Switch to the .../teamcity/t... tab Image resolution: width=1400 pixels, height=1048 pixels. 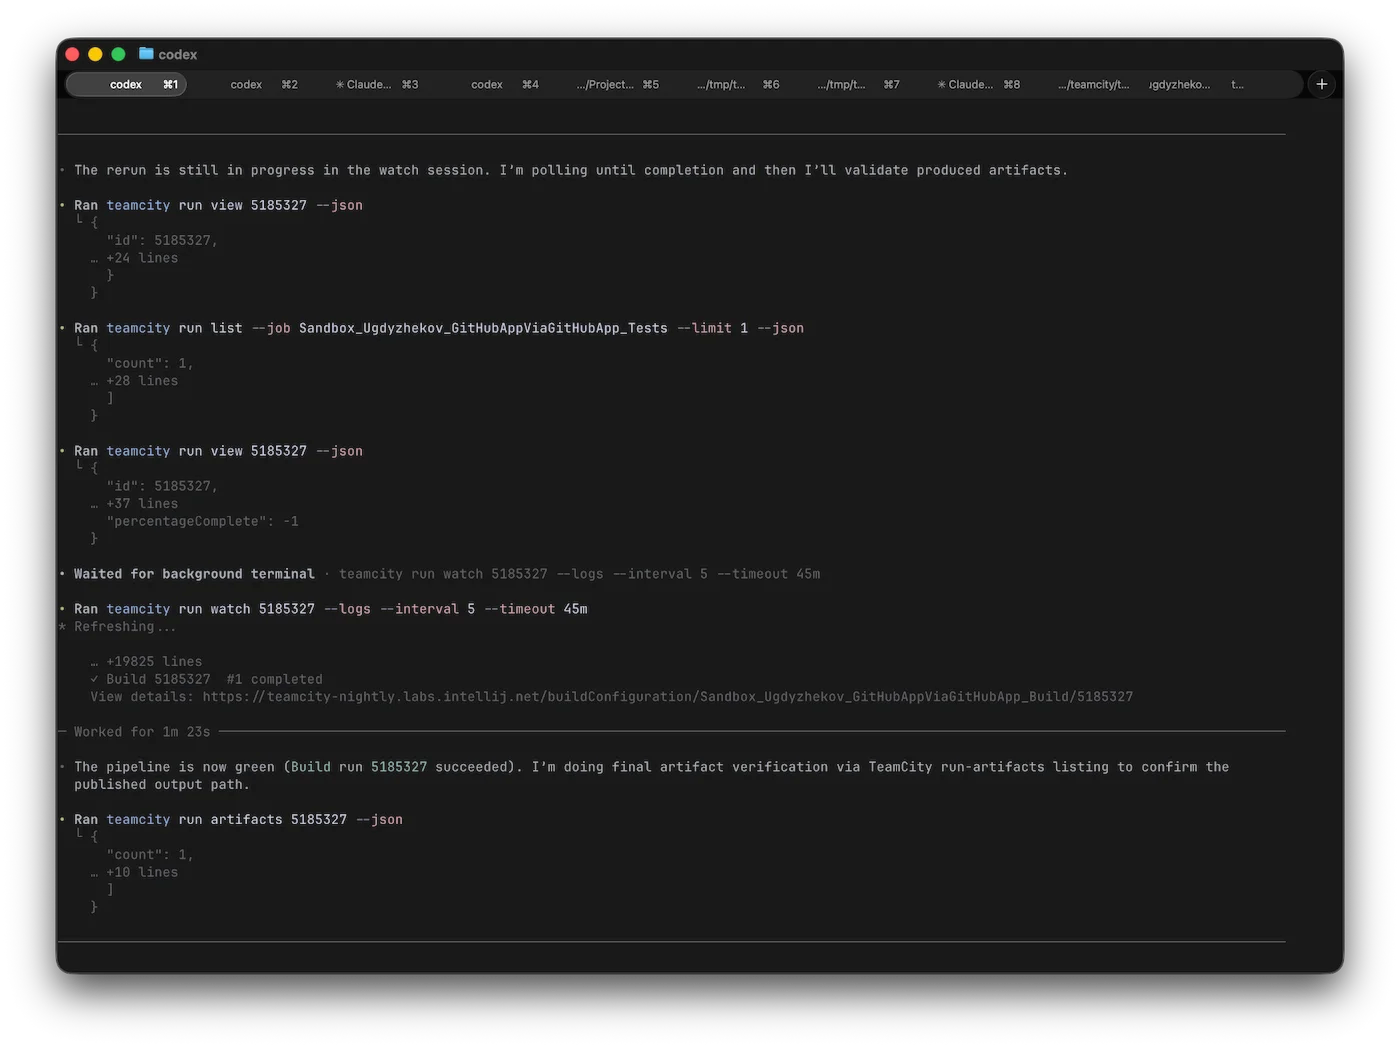click(x=1093, y=84)
